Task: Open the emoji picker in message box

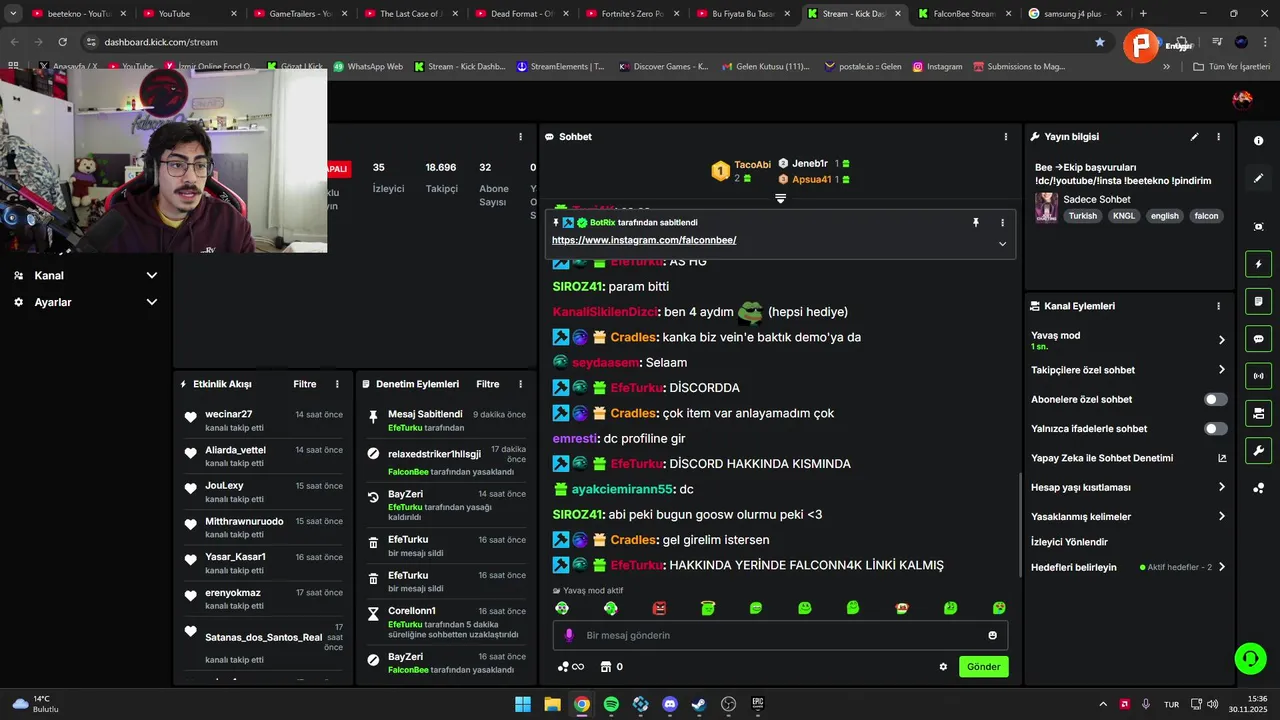Action: [992, 635]
